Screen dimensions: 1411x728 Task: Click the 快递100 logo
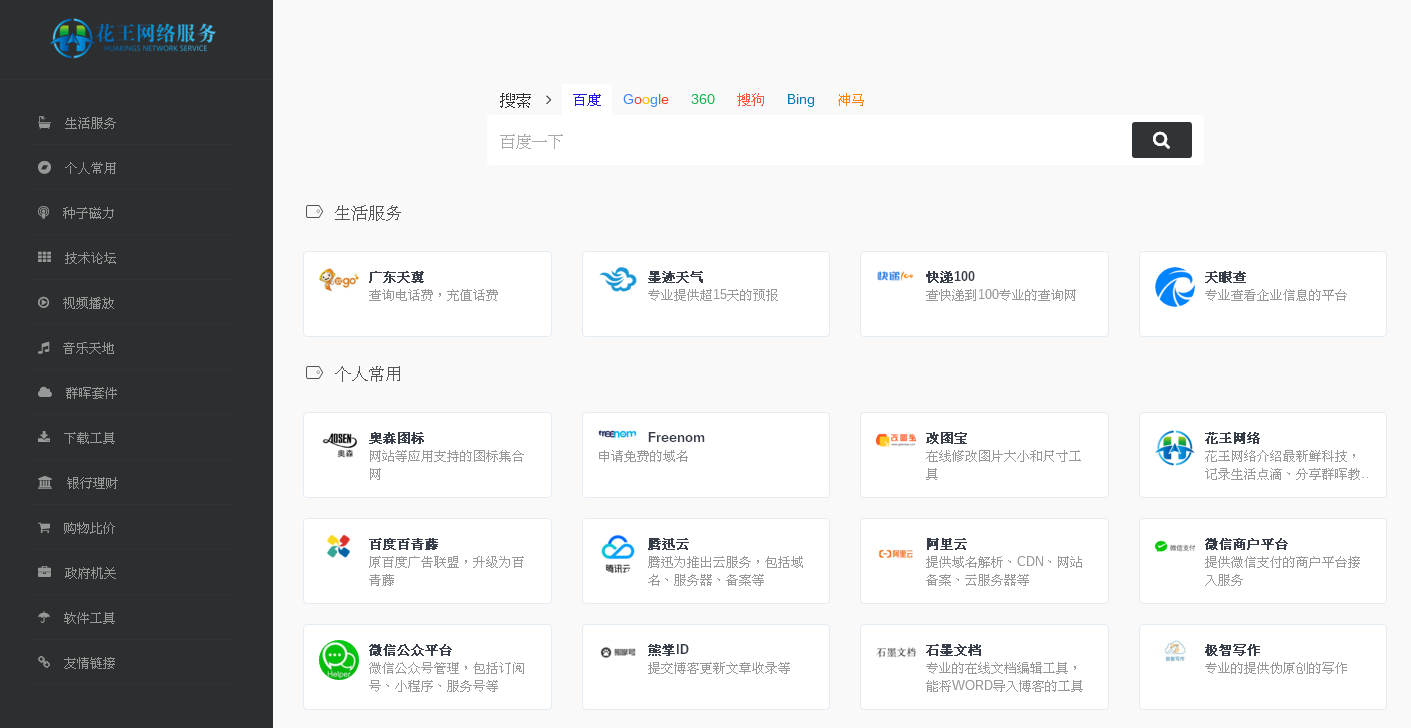(896, 276)
